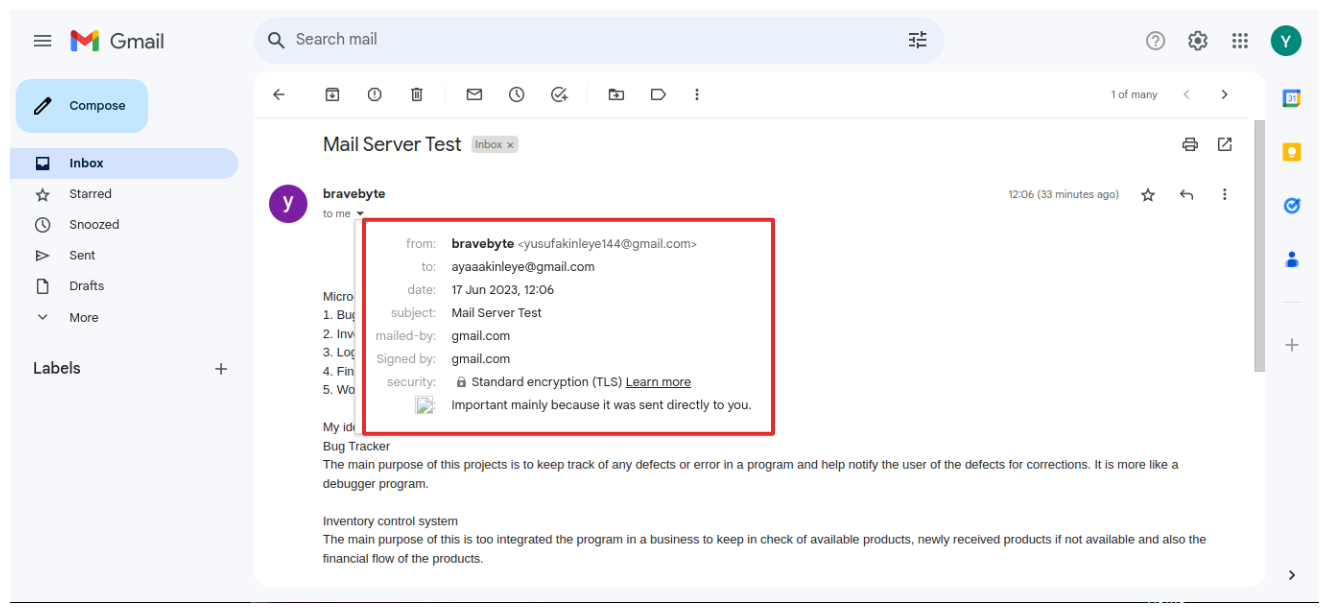
Task: Report the email as spam
Action: (x=374, y=94)
